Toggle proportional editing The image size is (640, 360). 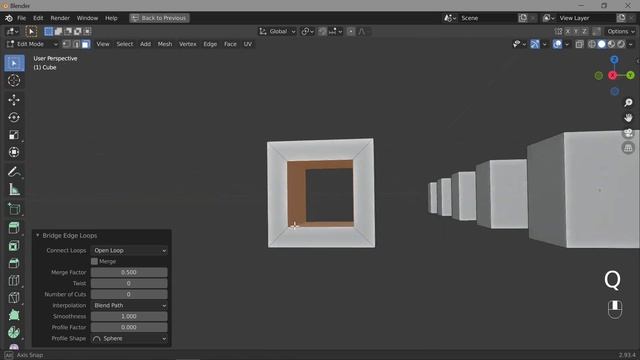[x=351, y=31]
